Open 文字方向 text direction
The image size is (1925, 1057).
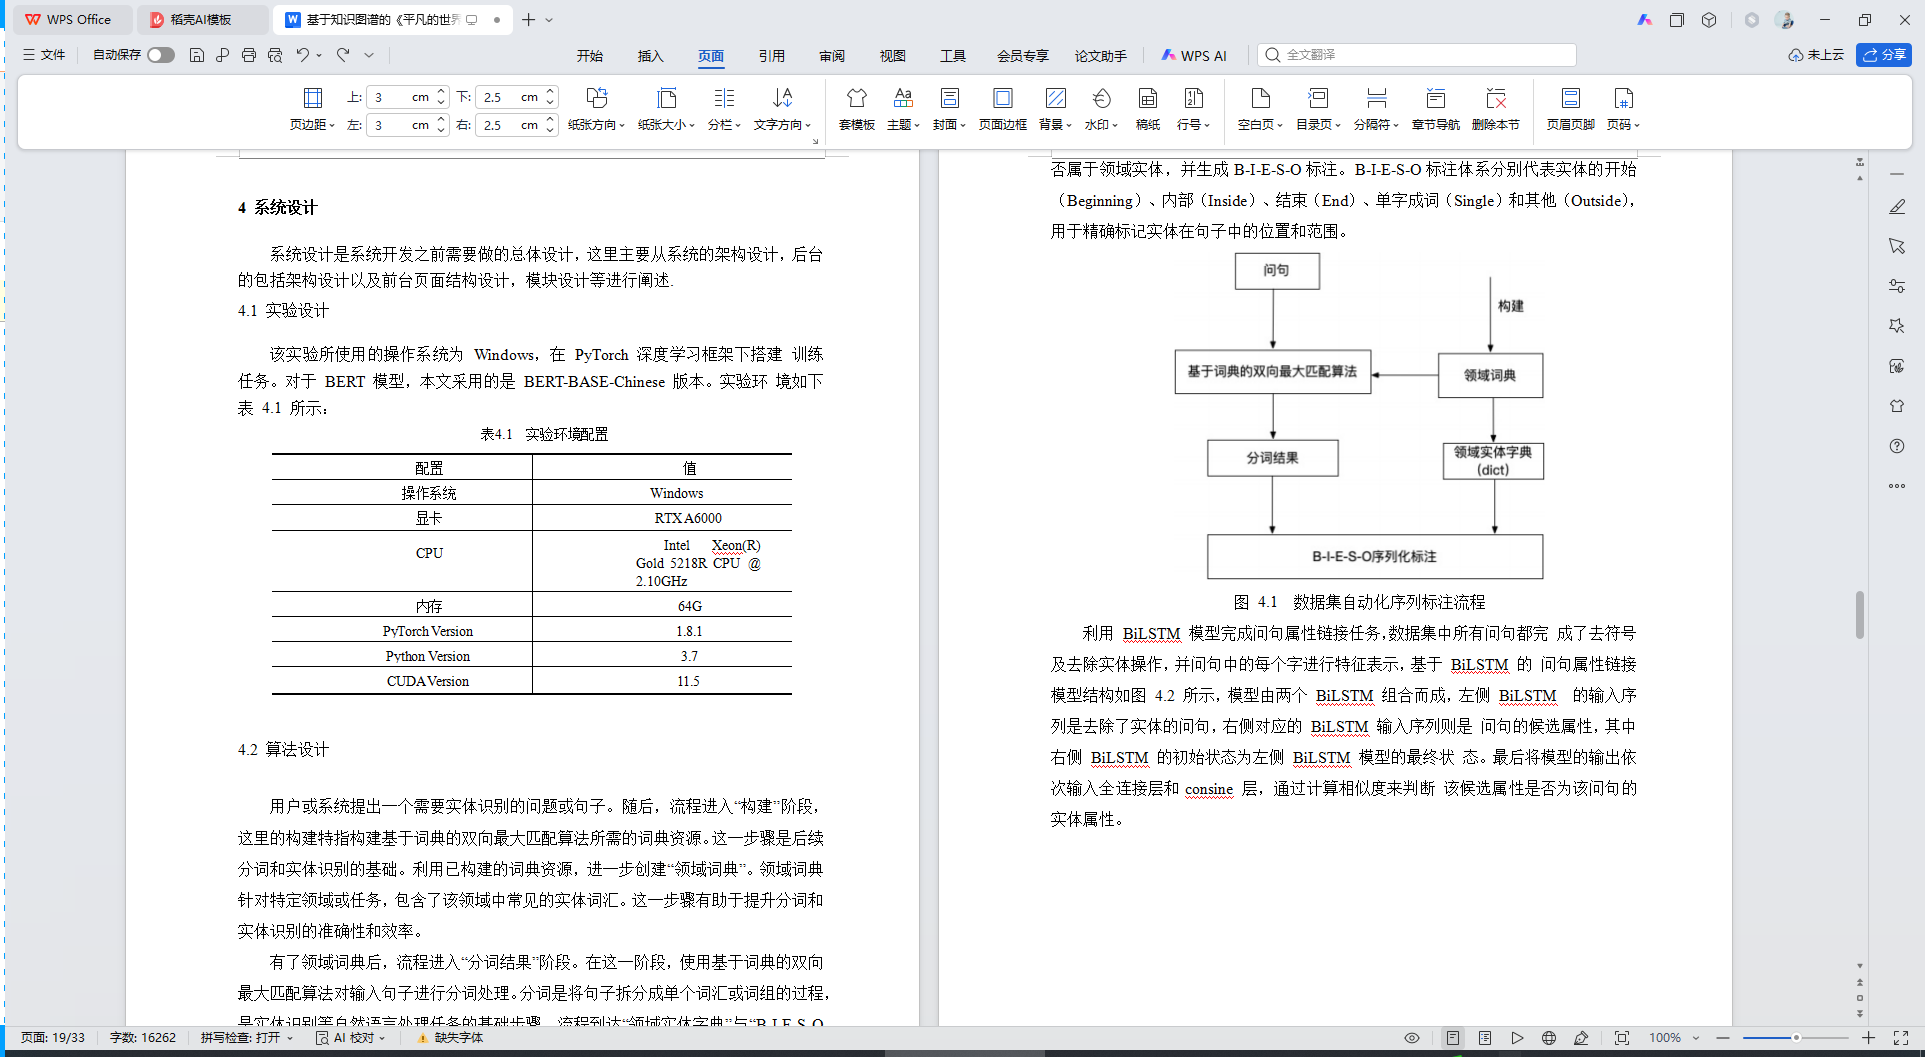click(x=782, y=109)
